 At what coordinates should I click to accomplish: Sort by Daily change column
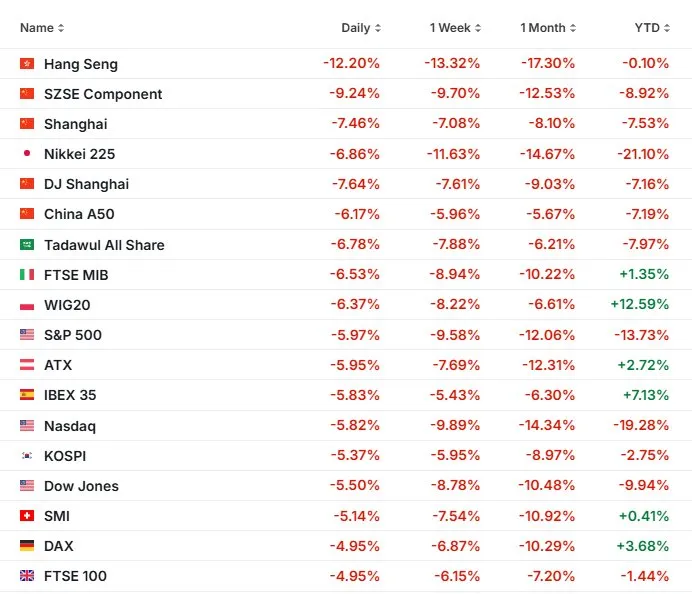pyautogui.click(x=360, y=28)
